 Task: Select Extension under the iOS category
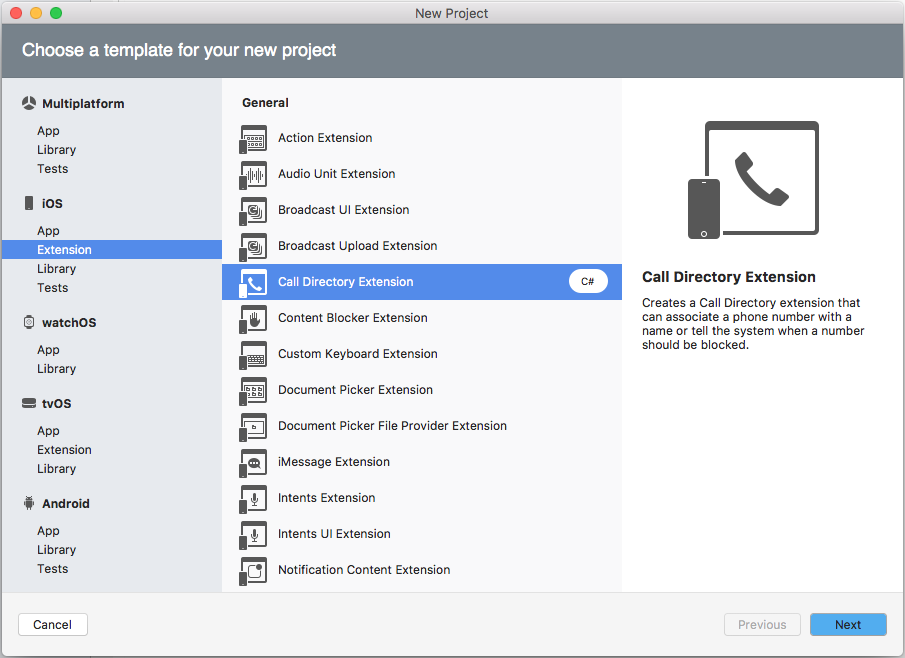(x=64, y=249)
